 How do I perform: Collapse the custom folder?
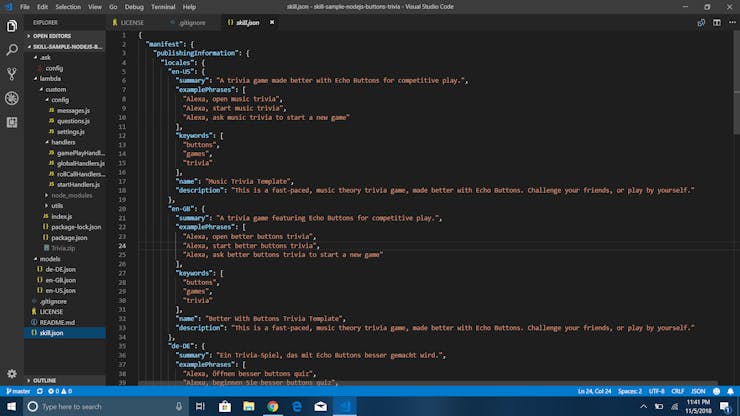[x=56, y=89]
